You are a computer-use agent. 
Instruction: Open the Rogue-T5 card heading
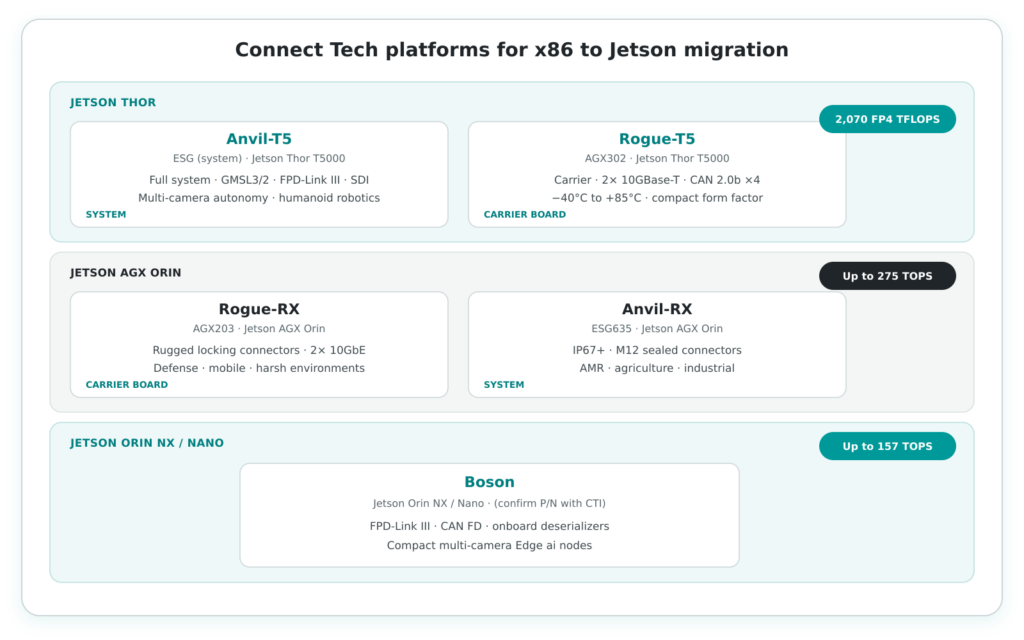[x=657, y=139]
